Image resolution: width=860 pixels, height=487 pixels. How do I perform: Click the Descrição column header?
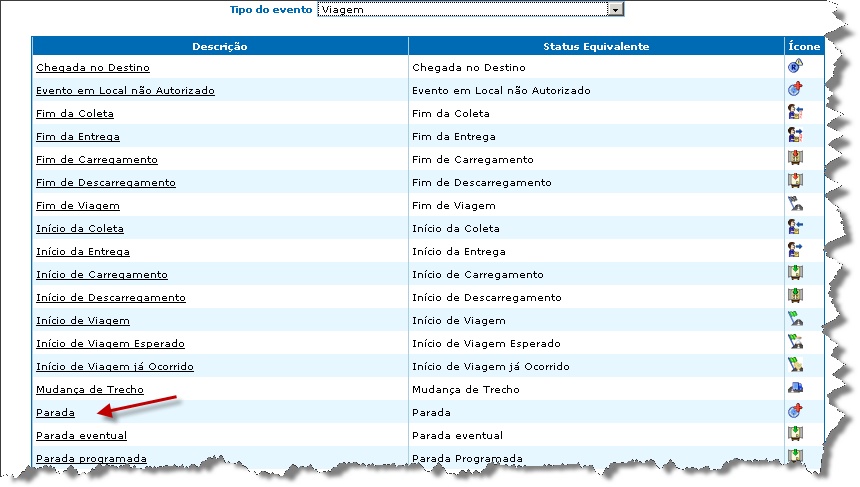point(220,47)
